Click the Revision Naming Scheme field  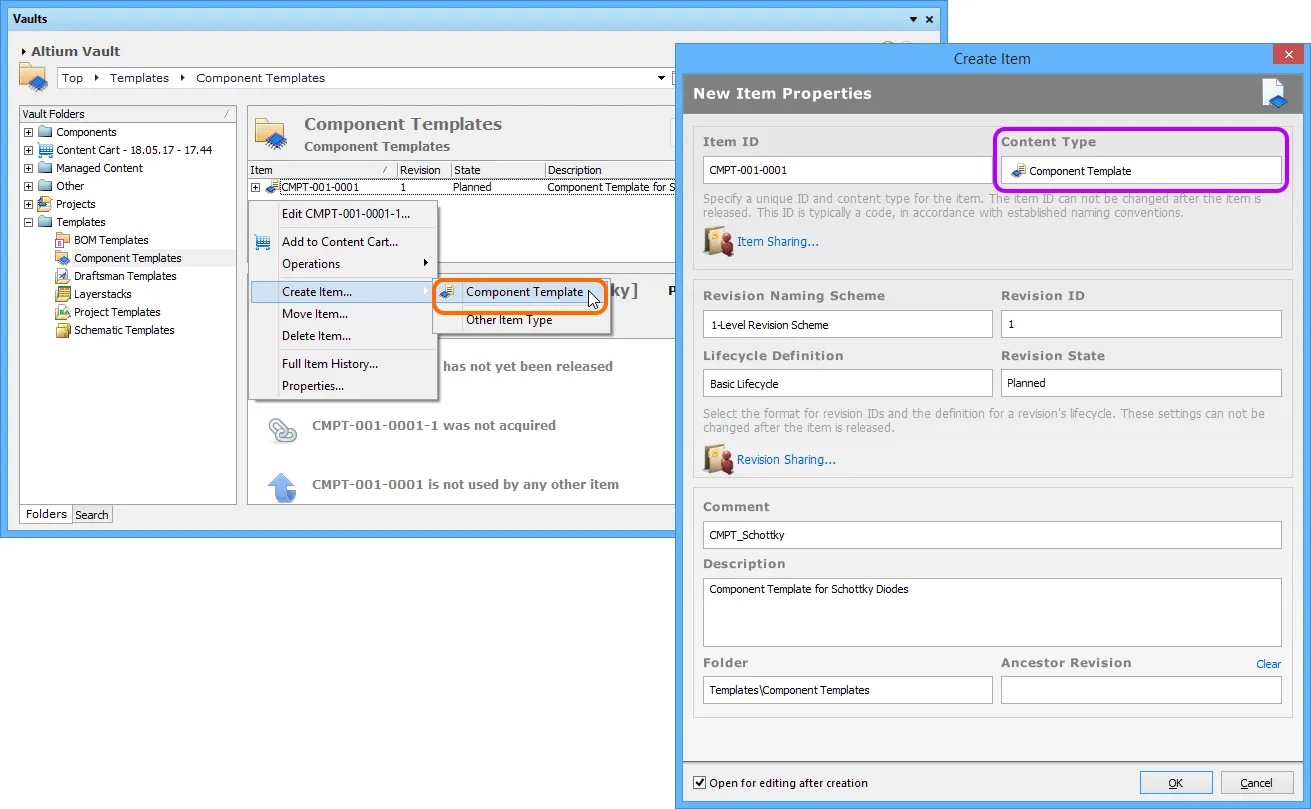[848, 324]
